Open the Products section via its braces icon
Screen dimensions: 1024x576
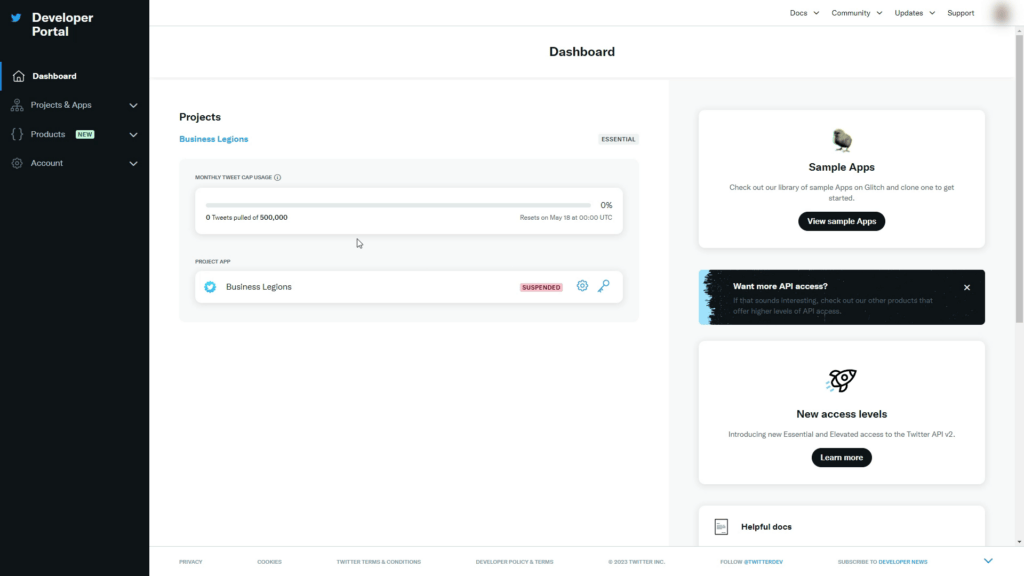(x=18, y=133)
